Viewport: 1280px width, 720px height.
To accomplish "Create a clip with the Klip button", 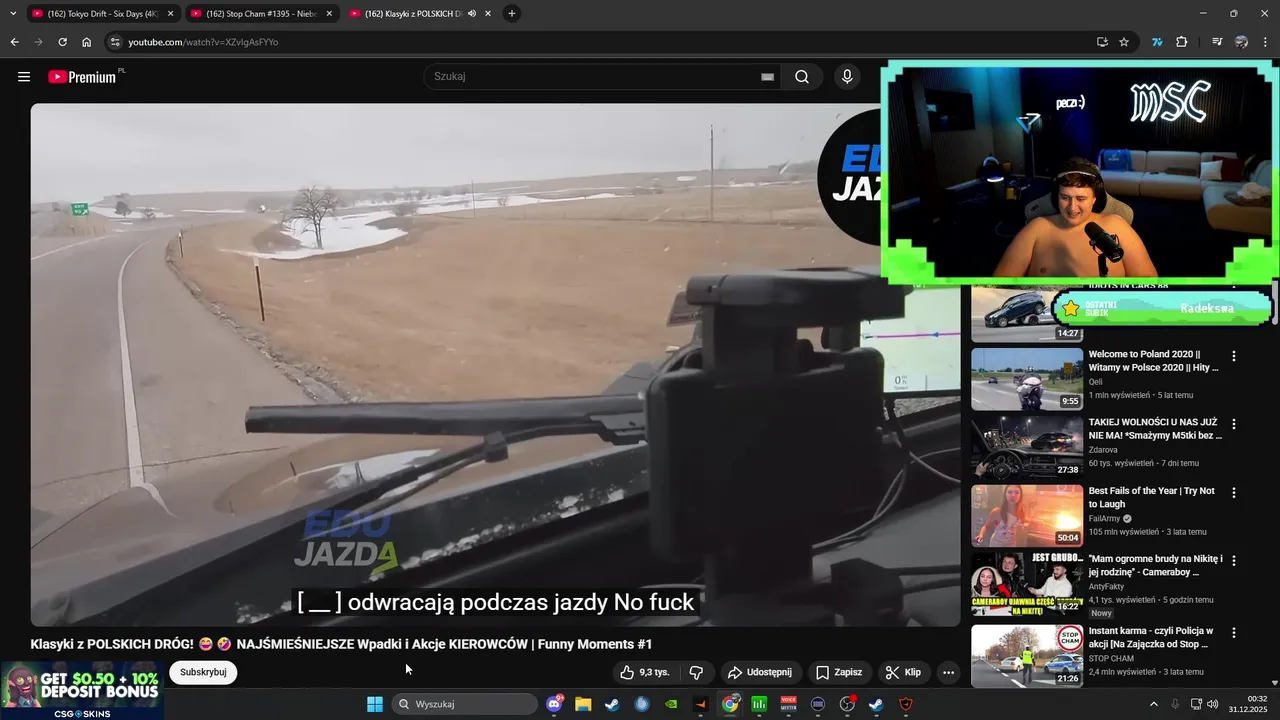I will [x=904, y=673].
